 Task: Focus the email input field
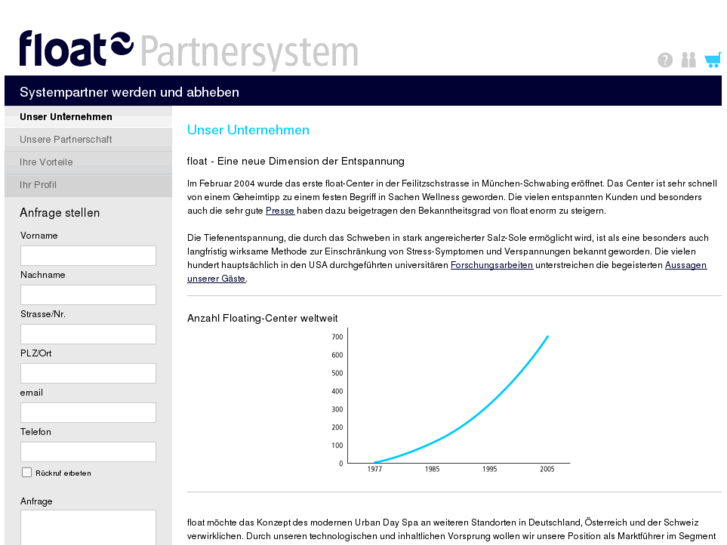pos(88,412)
